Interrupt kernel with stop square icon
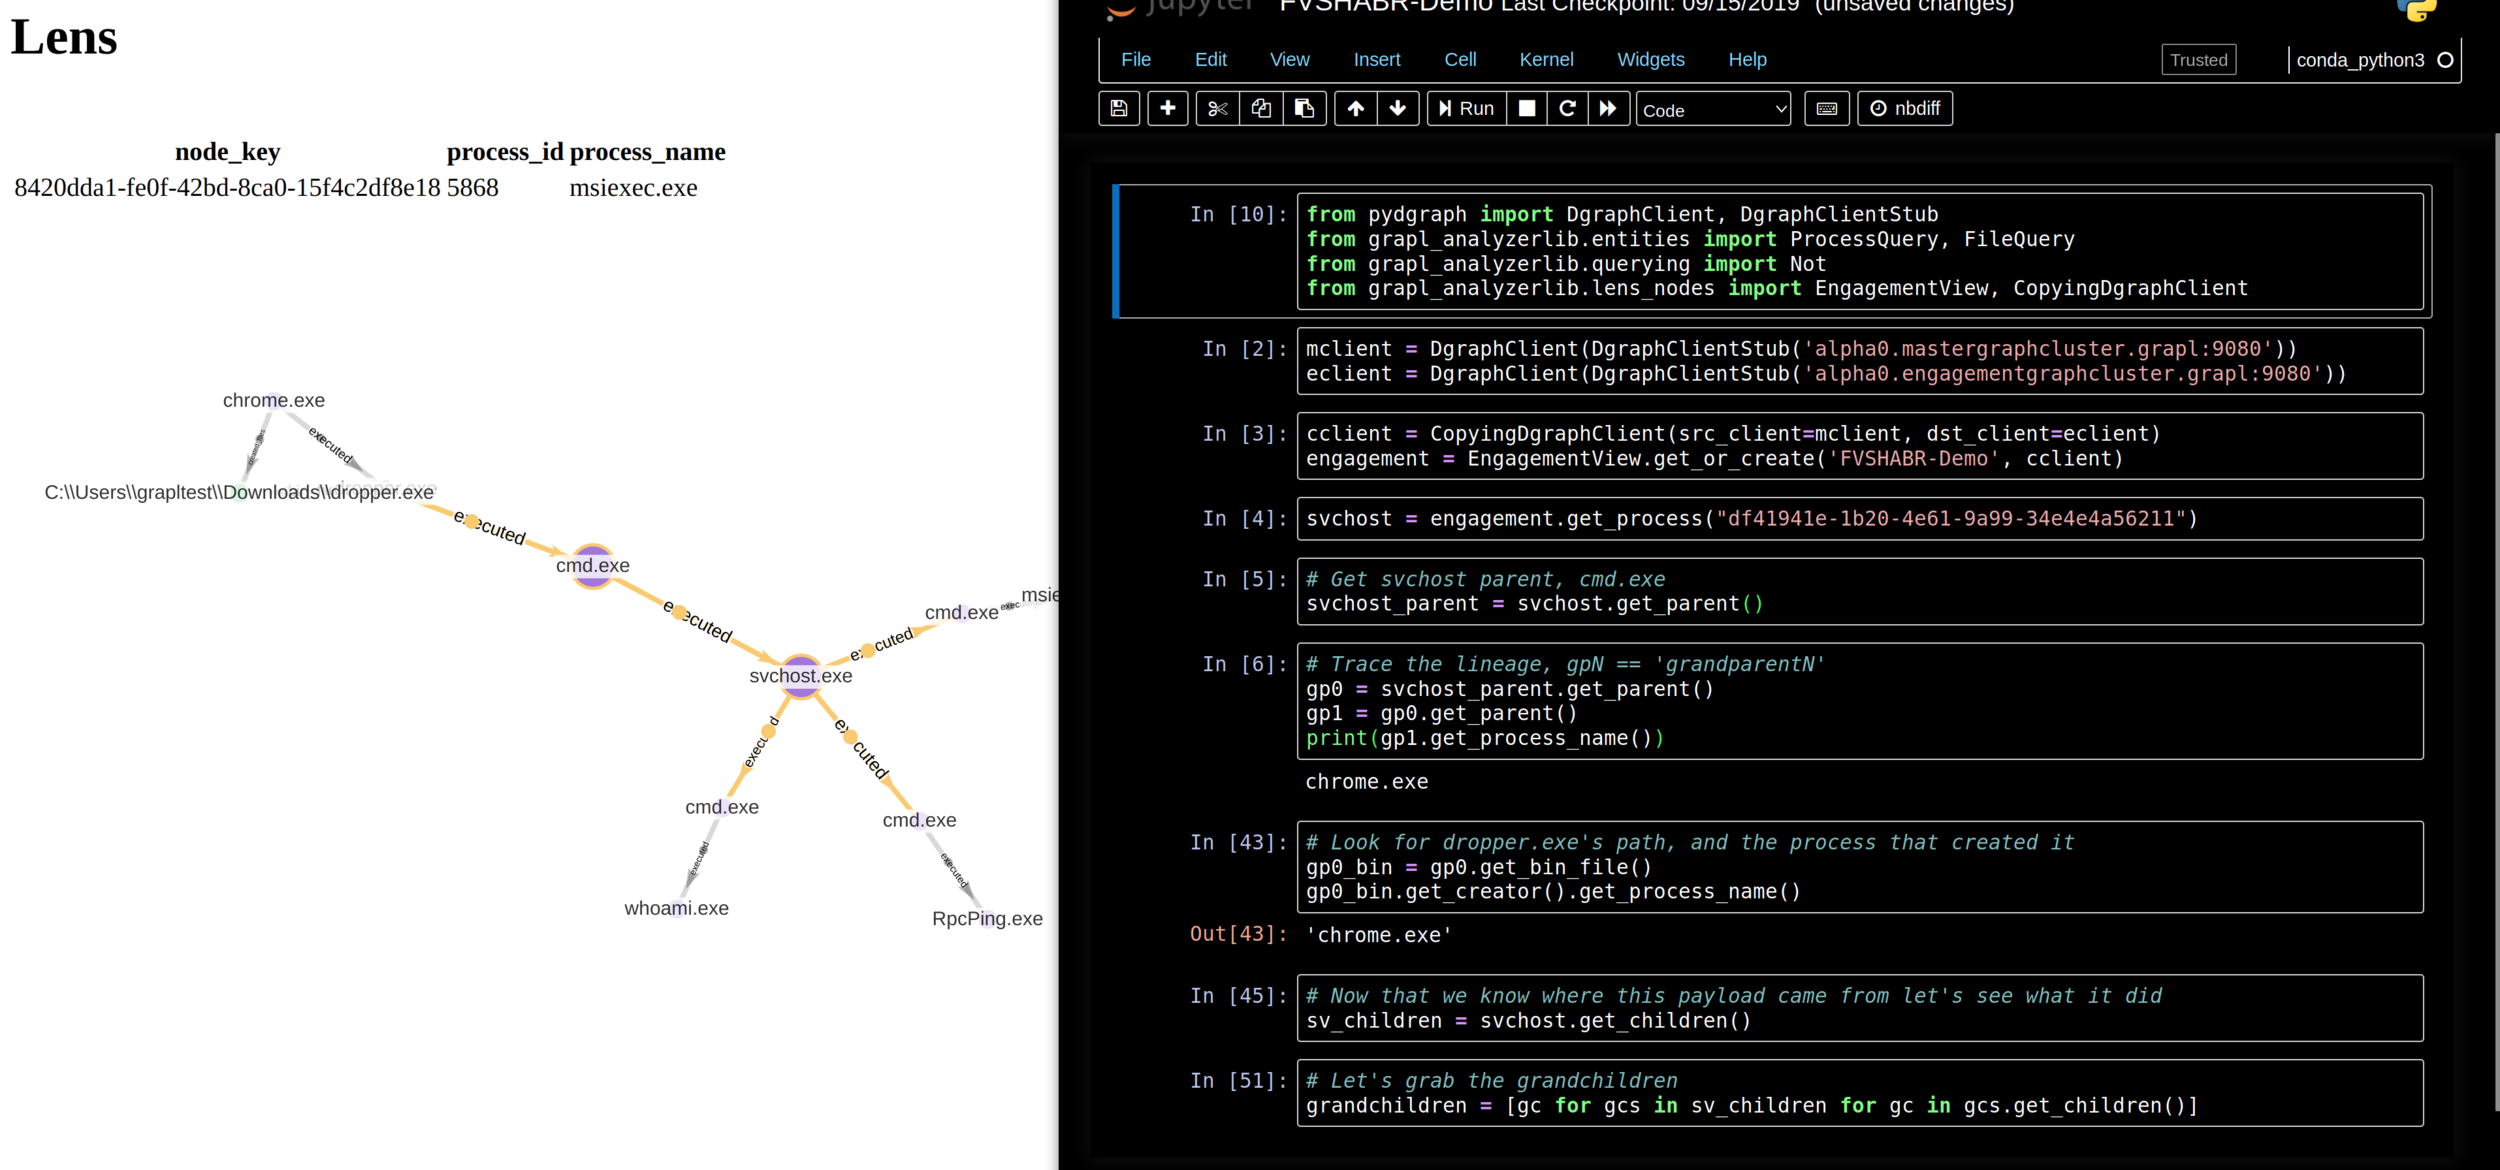 click(1526, 108)
